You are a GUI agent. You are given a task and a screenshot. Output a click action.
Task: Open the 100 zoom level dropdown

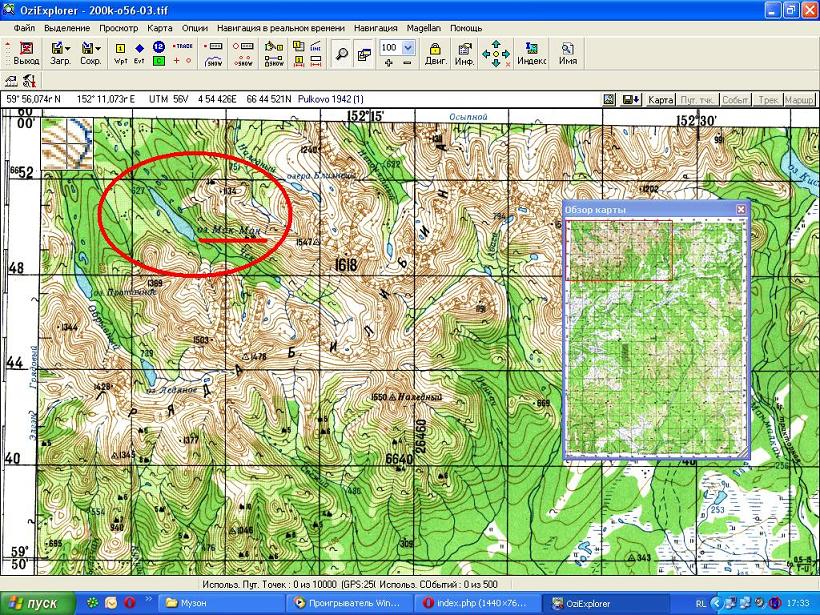[x=407, y=47]
